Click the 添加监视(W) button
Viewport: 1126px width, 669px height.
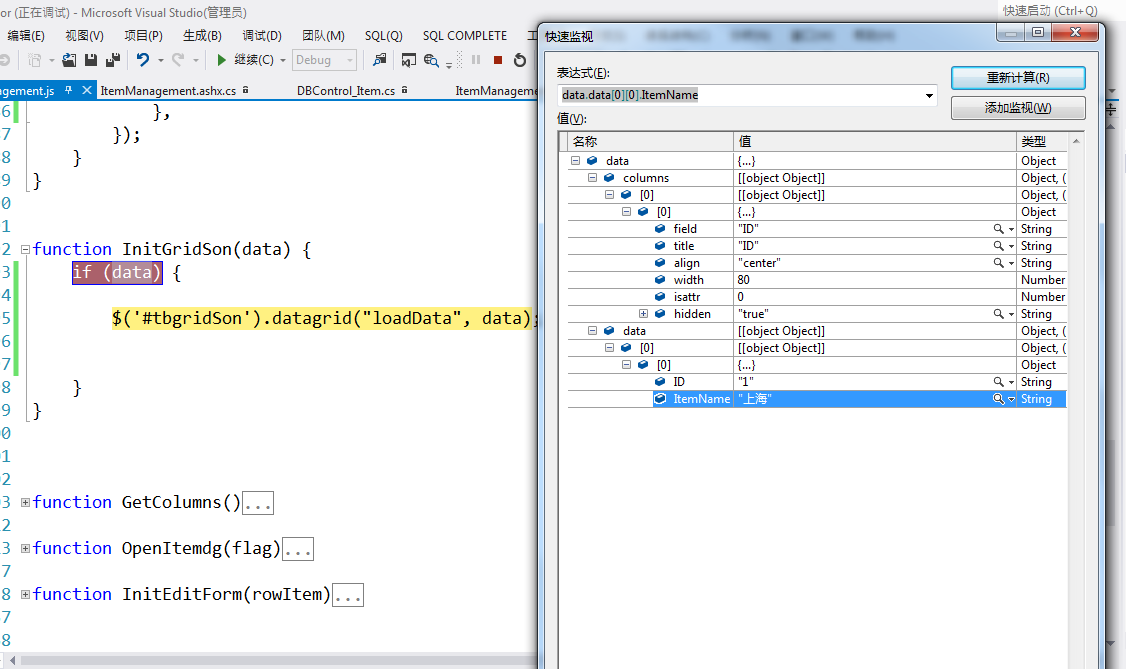(1018, 108)
